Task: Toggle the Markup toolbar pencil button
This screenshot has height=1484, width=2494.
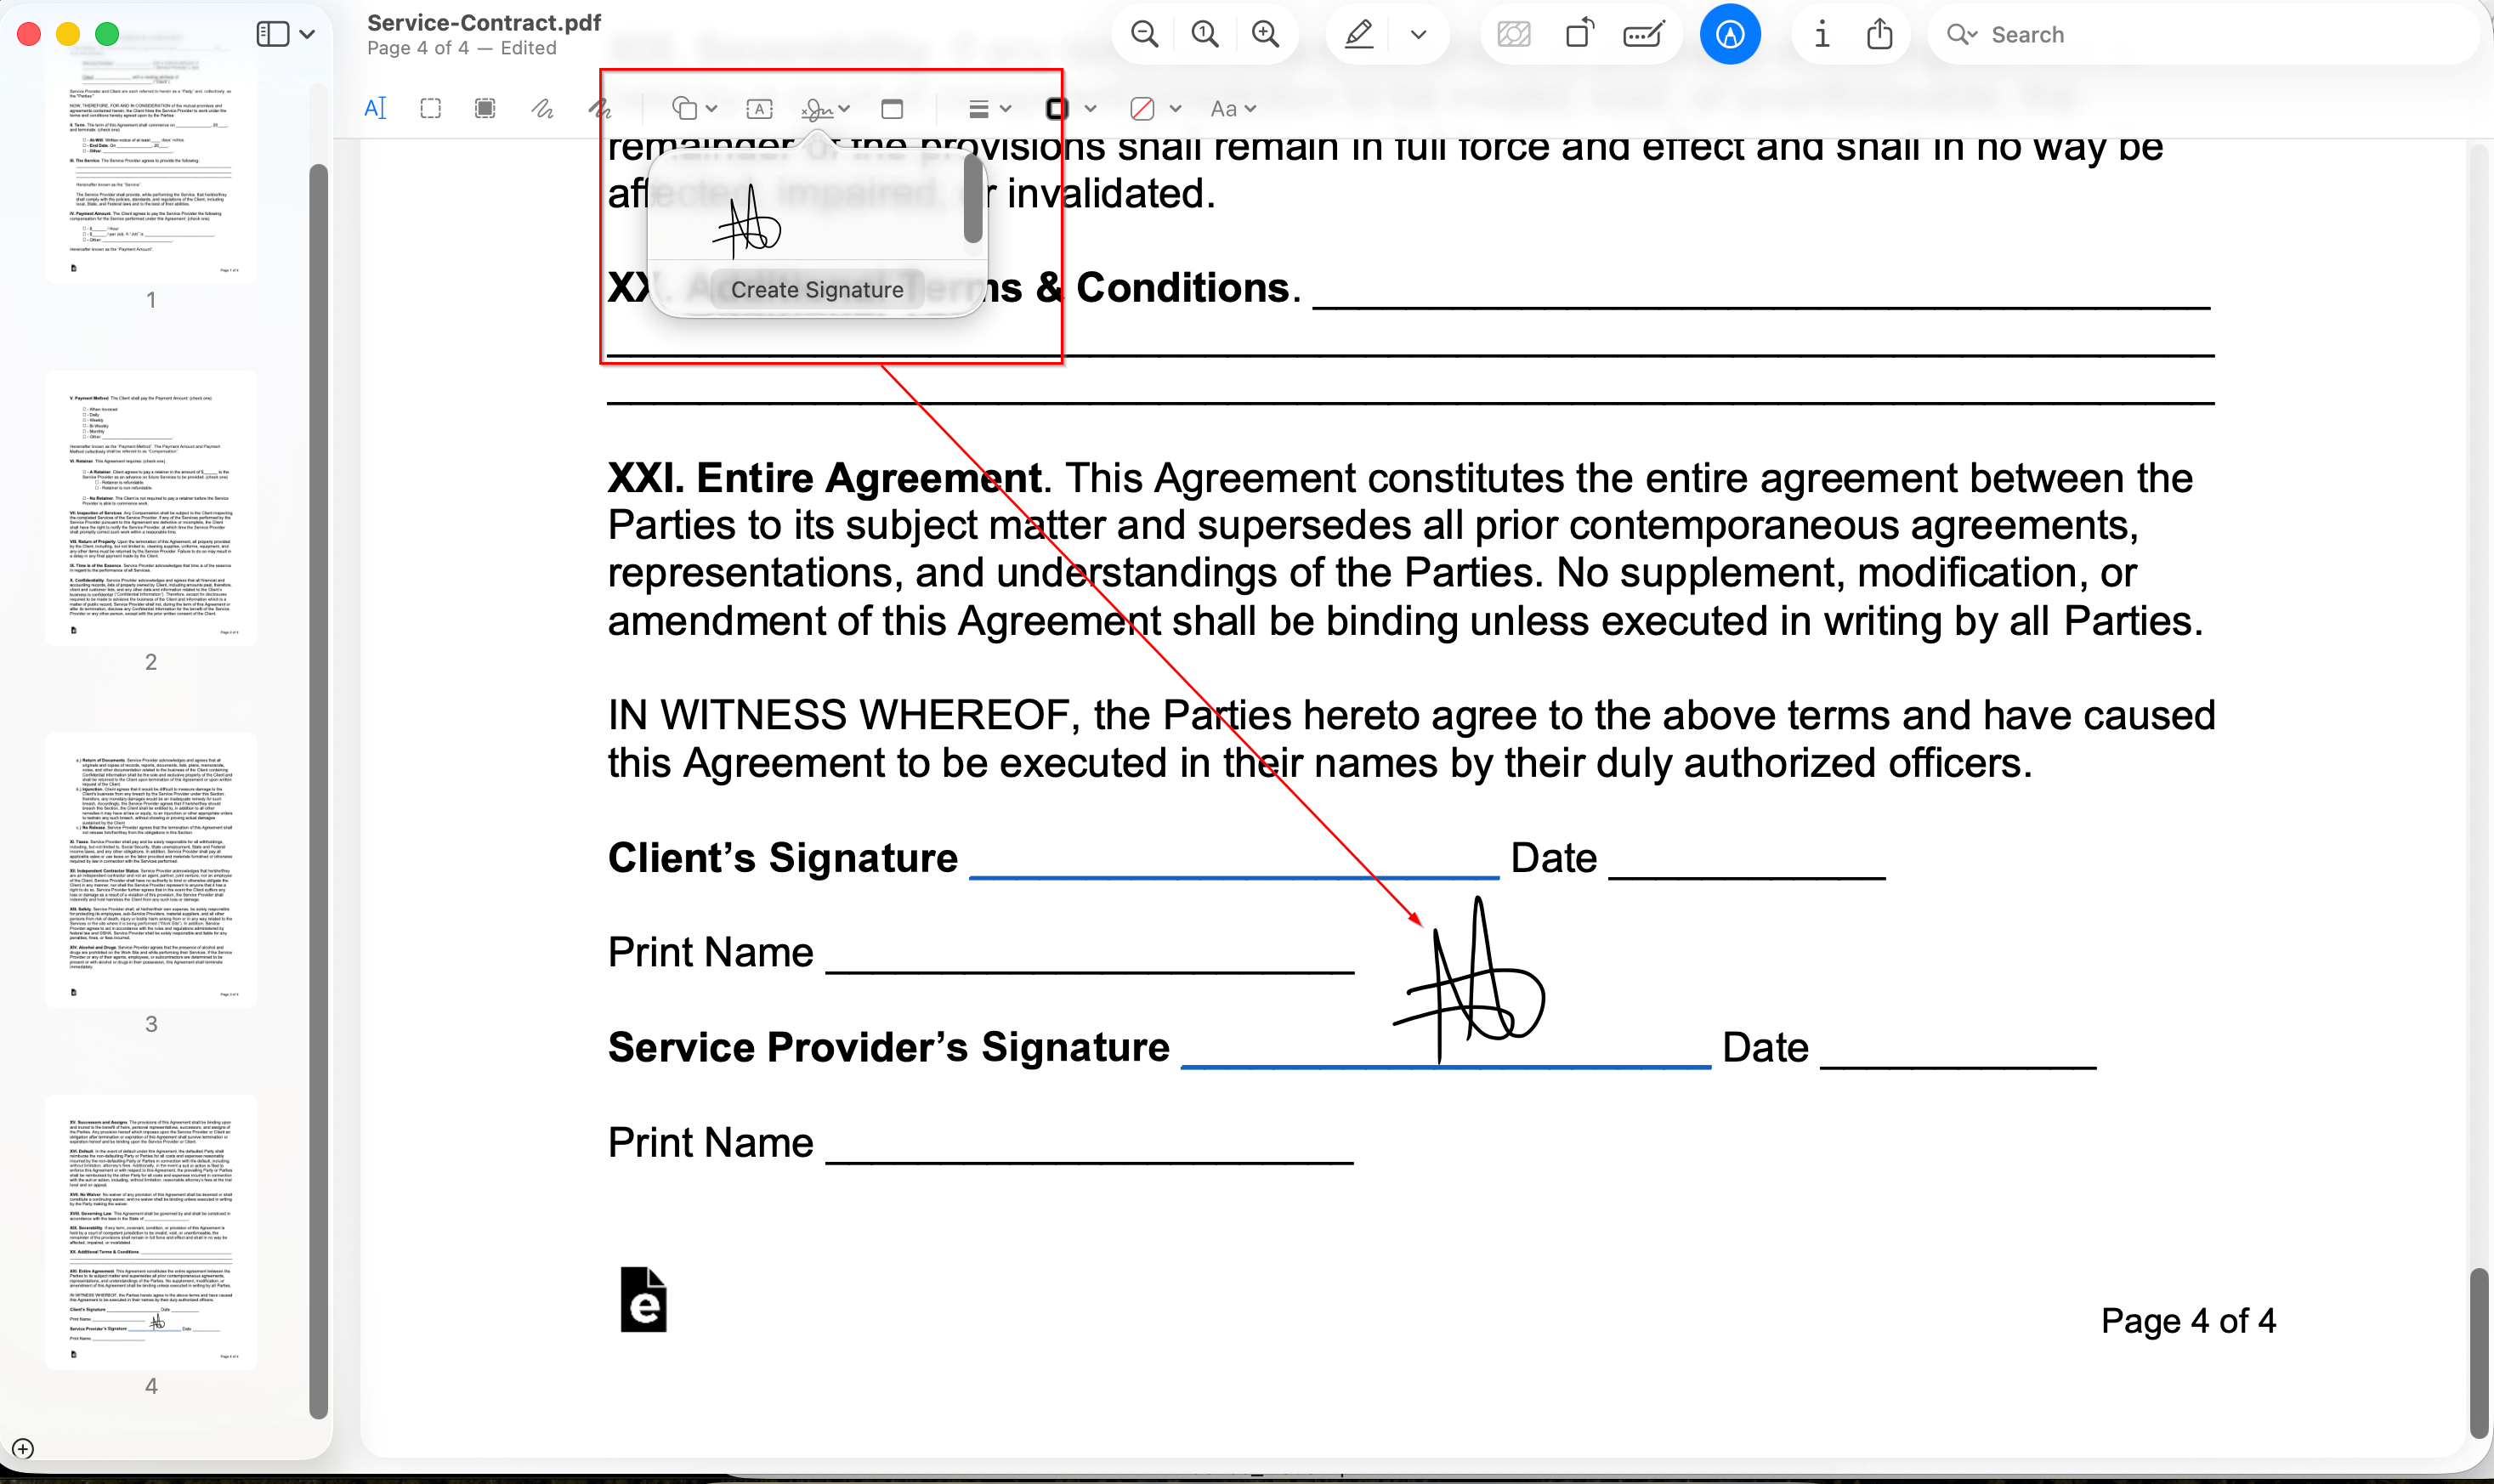Action: pyautogui.click(x=1357, y=33)
